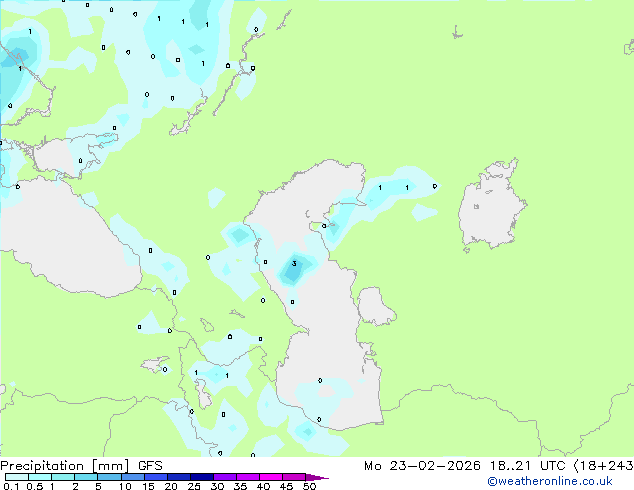Choose the 25–30 mm navy legend swatch
The height and width of the screenshot is (490, 634).
coord(201,477)
